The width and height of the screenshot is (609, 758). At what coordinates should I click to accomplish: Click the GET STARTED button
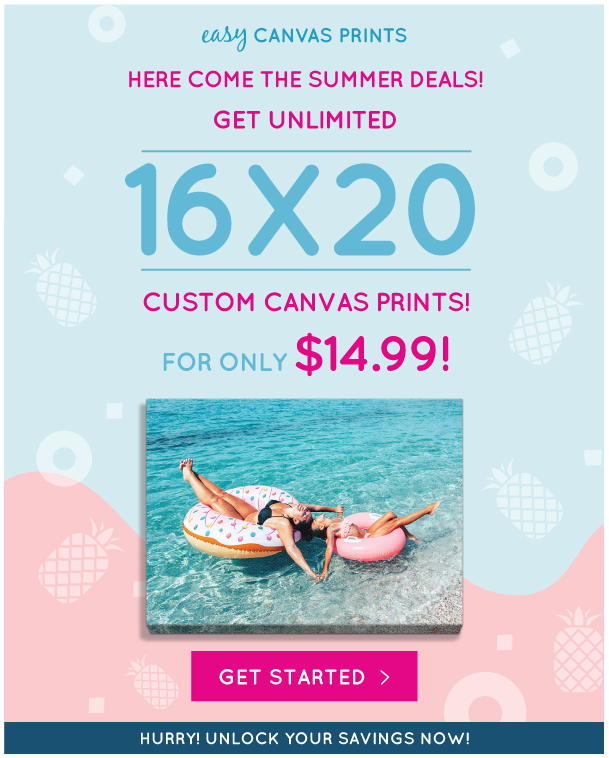pyautogui.click(x=304, y=676)
